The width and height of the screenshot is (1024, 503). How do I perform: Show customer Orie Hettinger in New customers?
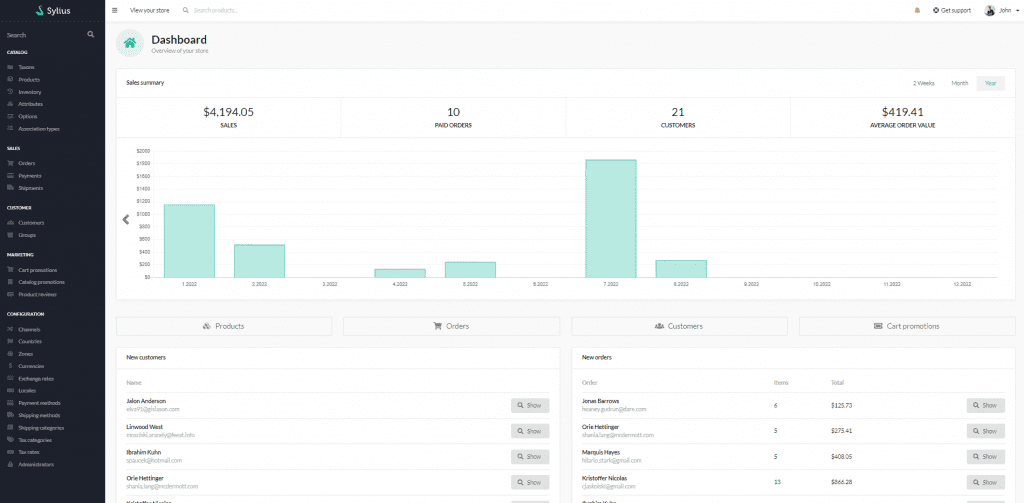(530, 483)
